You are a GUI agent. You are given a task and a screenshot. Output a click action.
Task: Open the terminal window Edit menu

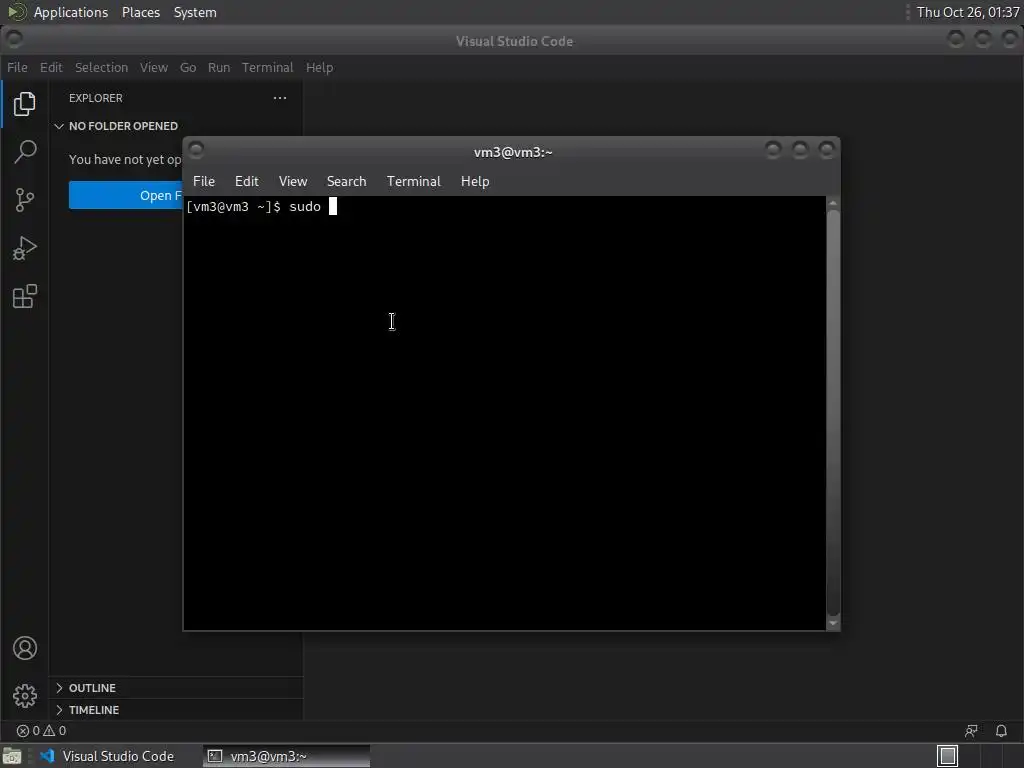tap(247, 182)
